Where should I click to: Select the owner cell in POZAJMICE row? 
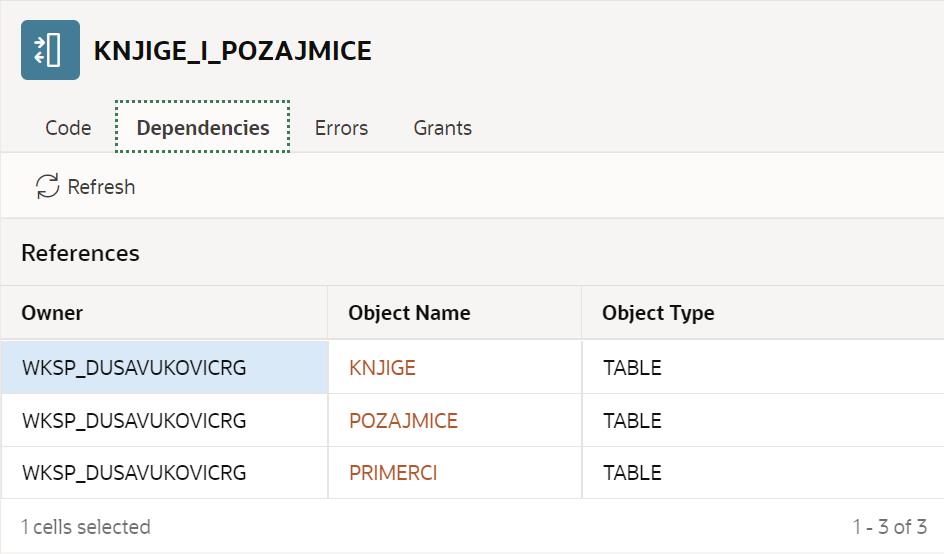point(134,421)
